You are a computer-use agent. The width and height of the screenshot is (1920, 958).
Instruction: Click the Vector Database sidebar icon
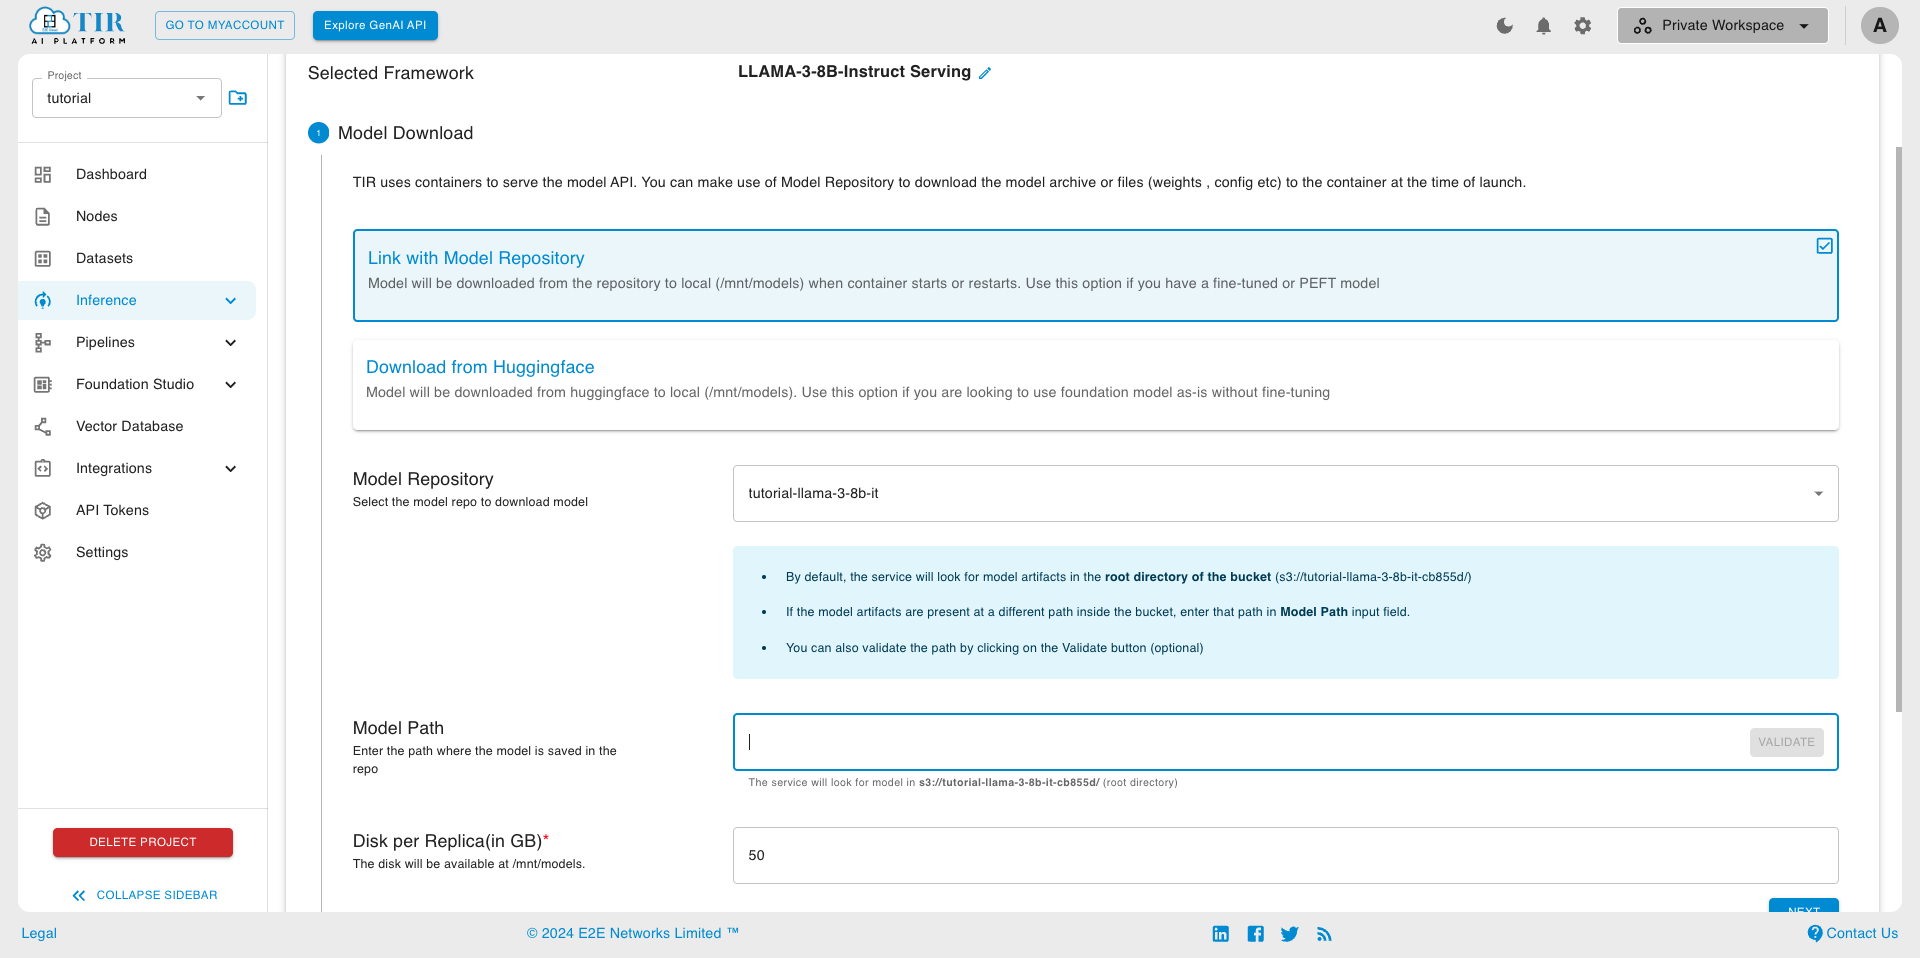(x=43, y=426)
